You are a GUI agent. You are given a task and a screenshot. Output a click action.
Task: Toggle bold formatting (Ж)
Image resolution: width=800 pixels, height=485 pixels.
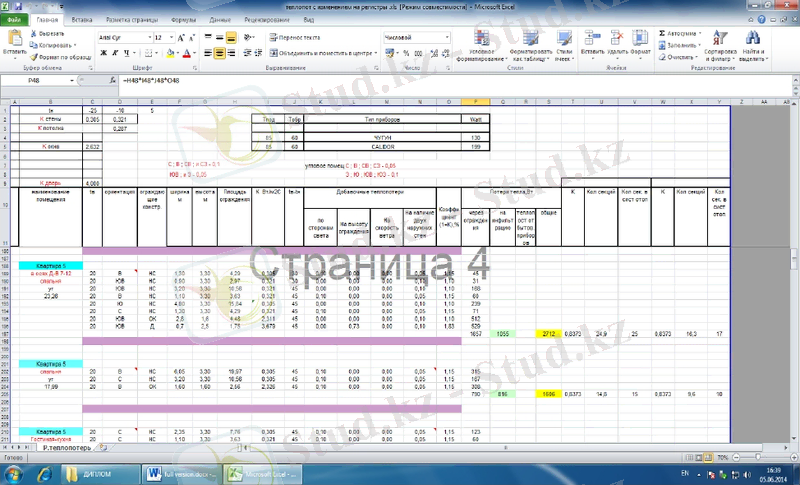pyautogui.click(x=103, y=54)
